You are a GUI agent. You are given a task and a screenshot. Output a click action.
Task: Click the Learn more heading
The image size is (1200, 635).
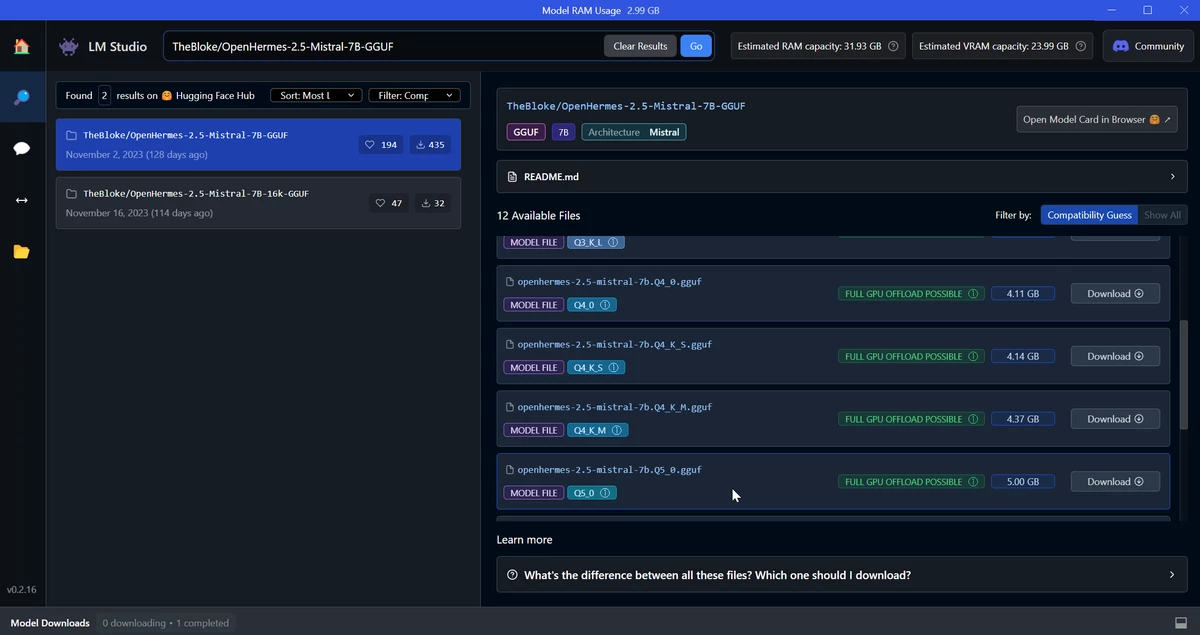[524, 540]
